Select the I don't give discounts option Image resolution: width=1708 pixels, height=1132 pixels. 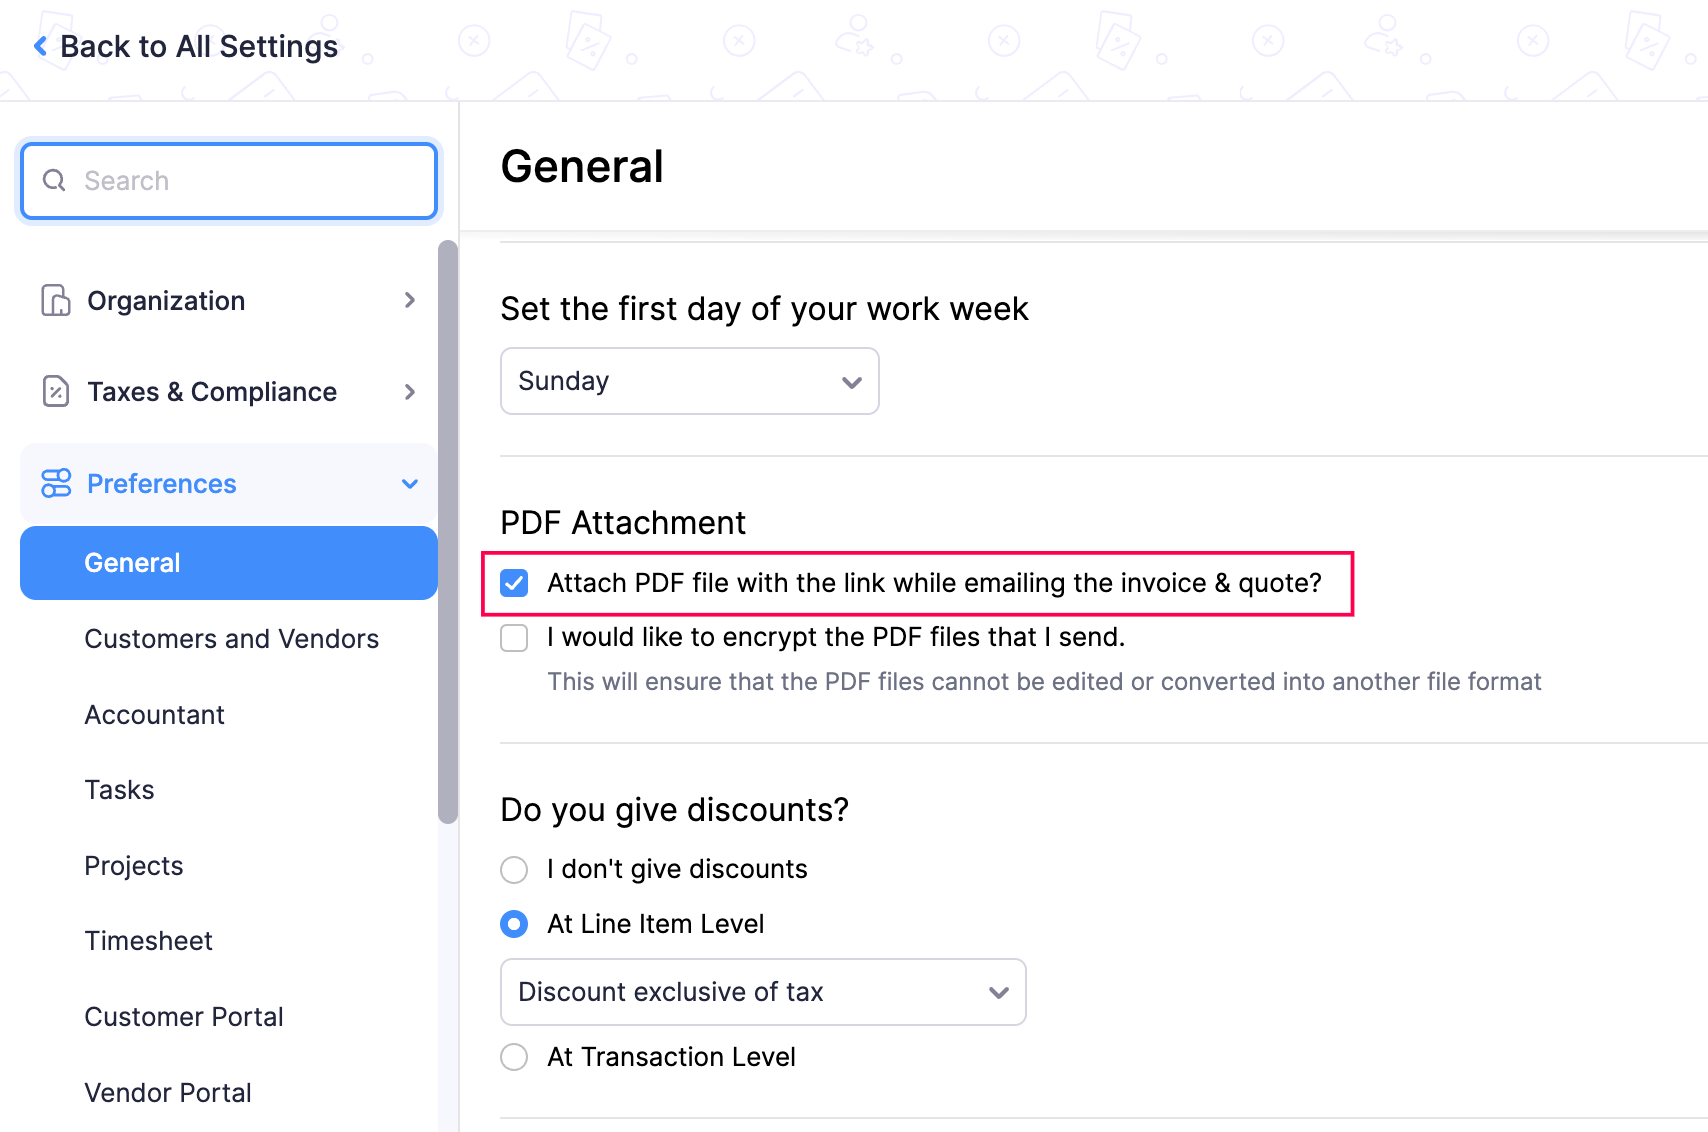click(x=514, y=869)
